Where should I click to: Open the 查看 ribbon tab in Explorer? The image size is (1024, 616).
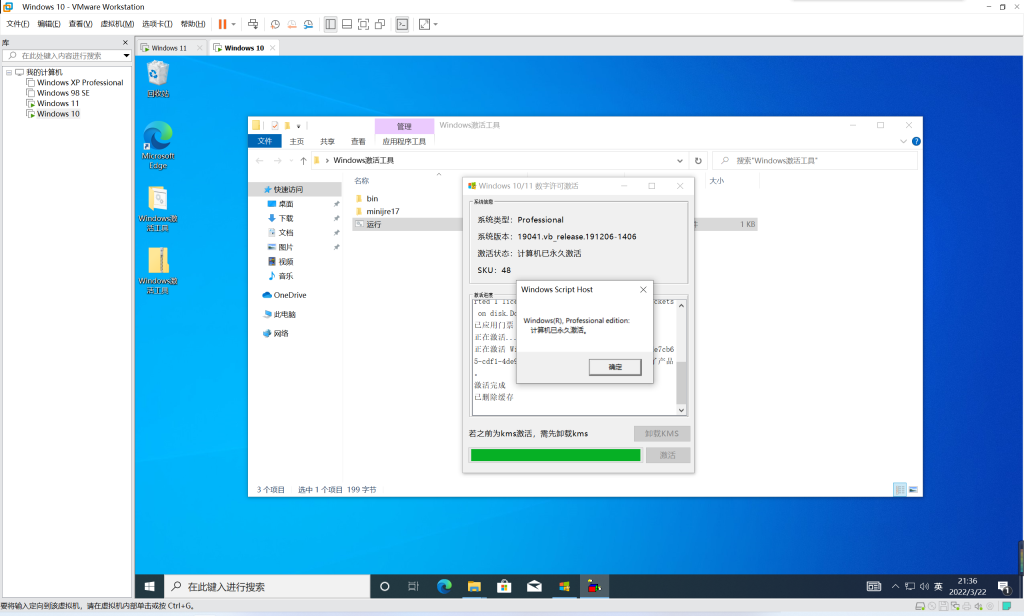coord(358,141)
